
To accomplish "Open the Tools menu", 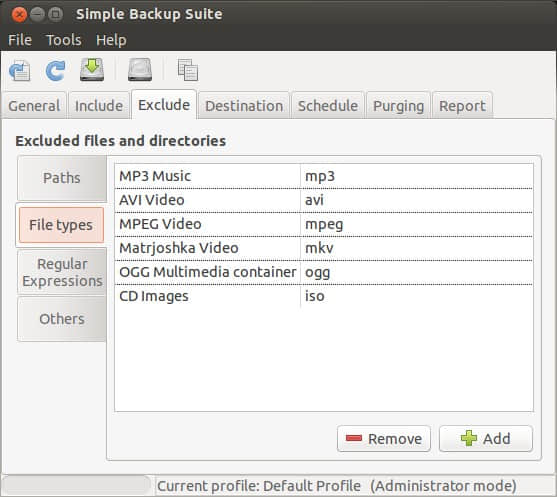I will pyautogui.click(x=64, y=40).
